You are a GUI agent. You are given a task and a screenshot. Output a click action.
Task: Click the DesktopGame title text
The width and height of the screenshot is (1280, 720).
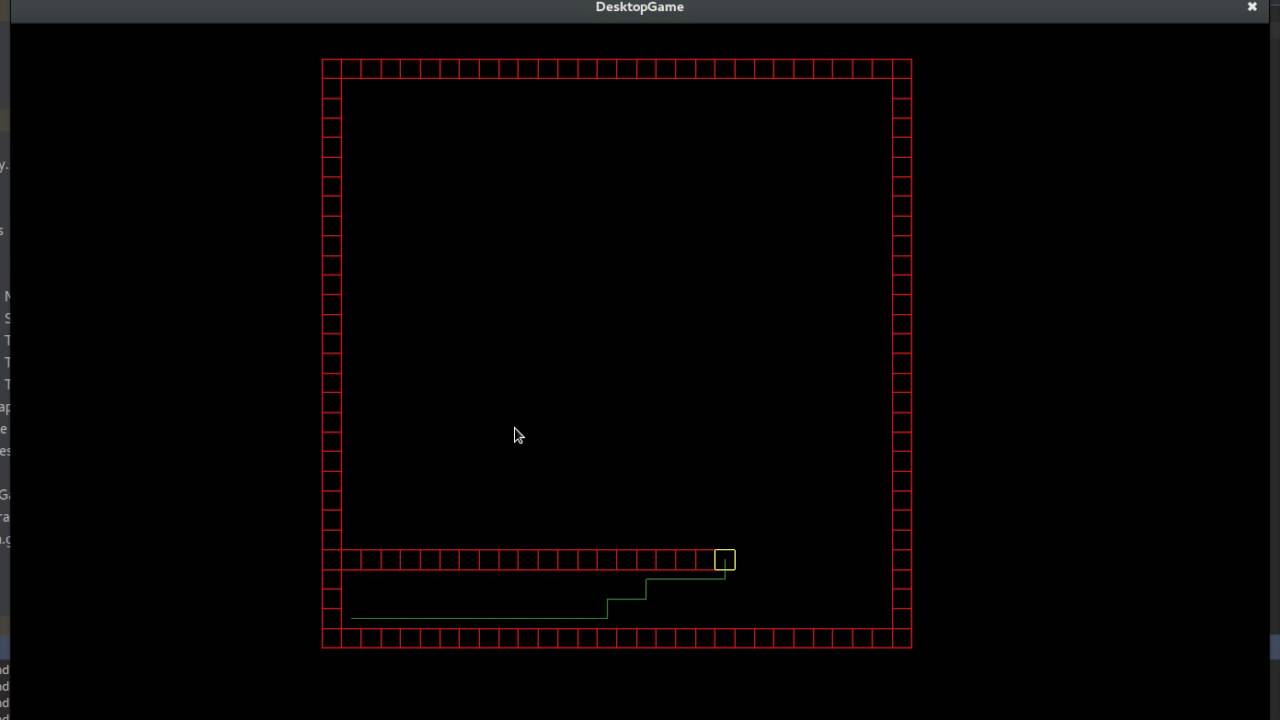pyautogui.click(x=640, y=7)
